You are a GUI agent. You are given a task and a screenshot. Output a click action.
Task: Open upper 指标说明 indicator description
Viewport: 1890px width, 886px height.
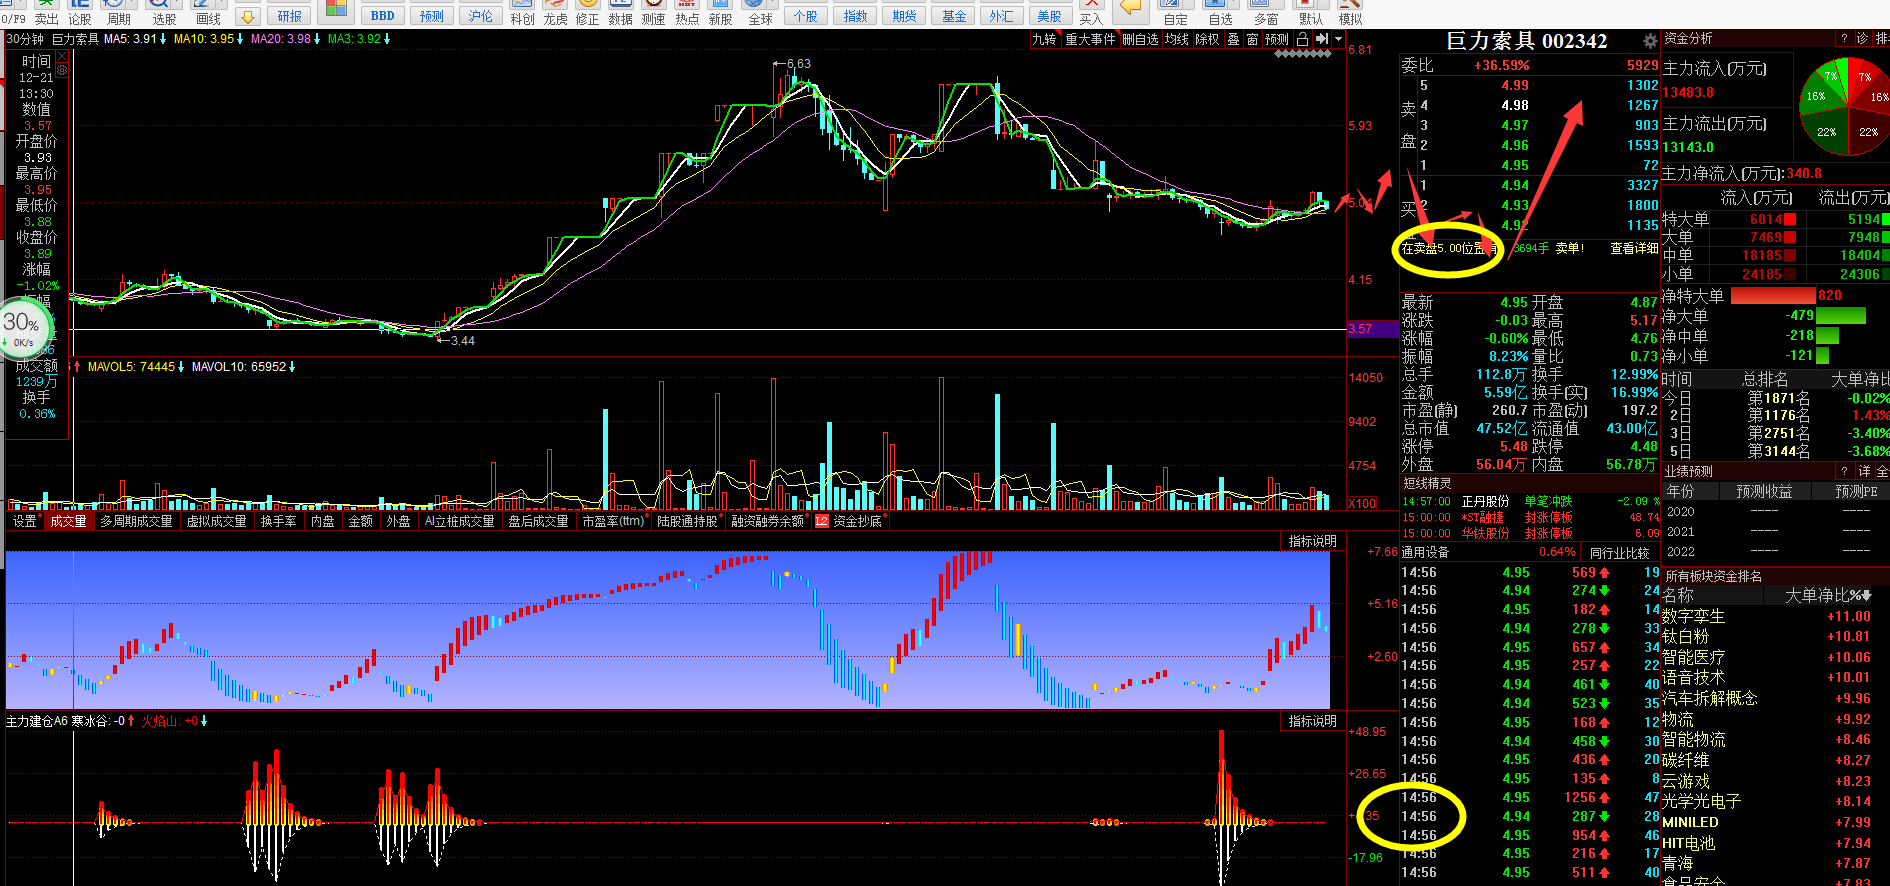click(x=1312, y=541)
